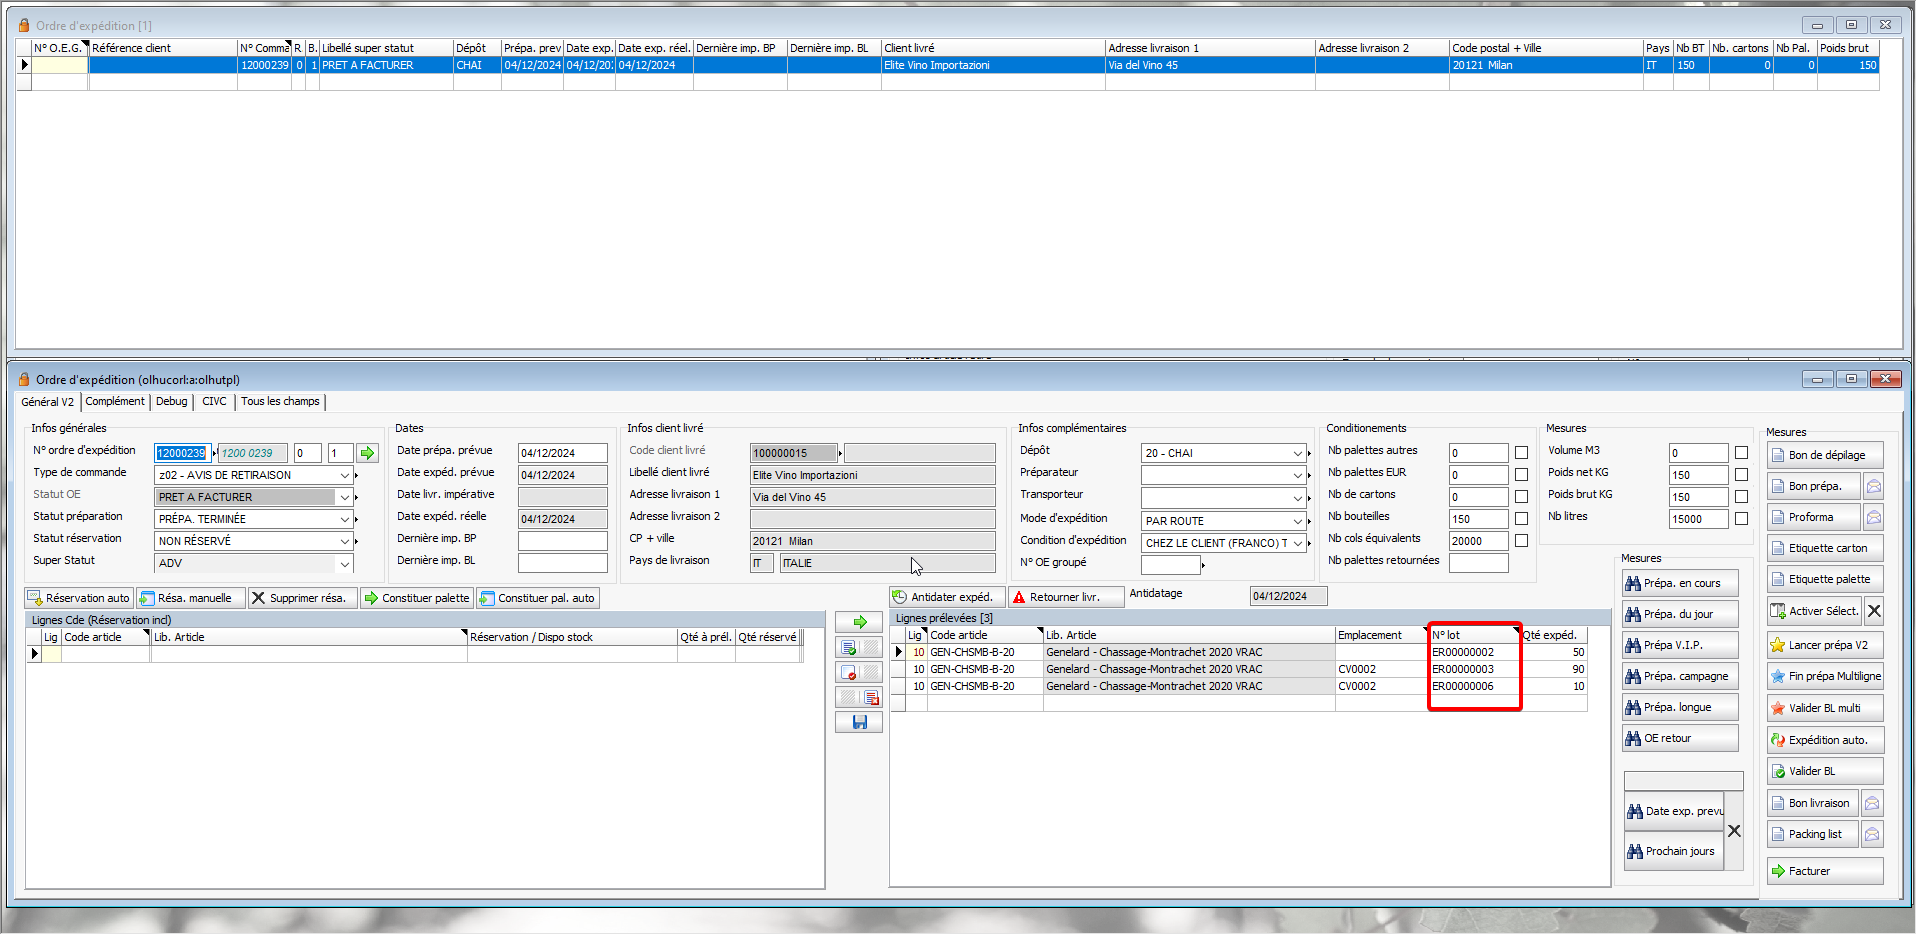
Task: Click the blue floppy disk save button
Action: pyautogui.click(x=859, y=722)
